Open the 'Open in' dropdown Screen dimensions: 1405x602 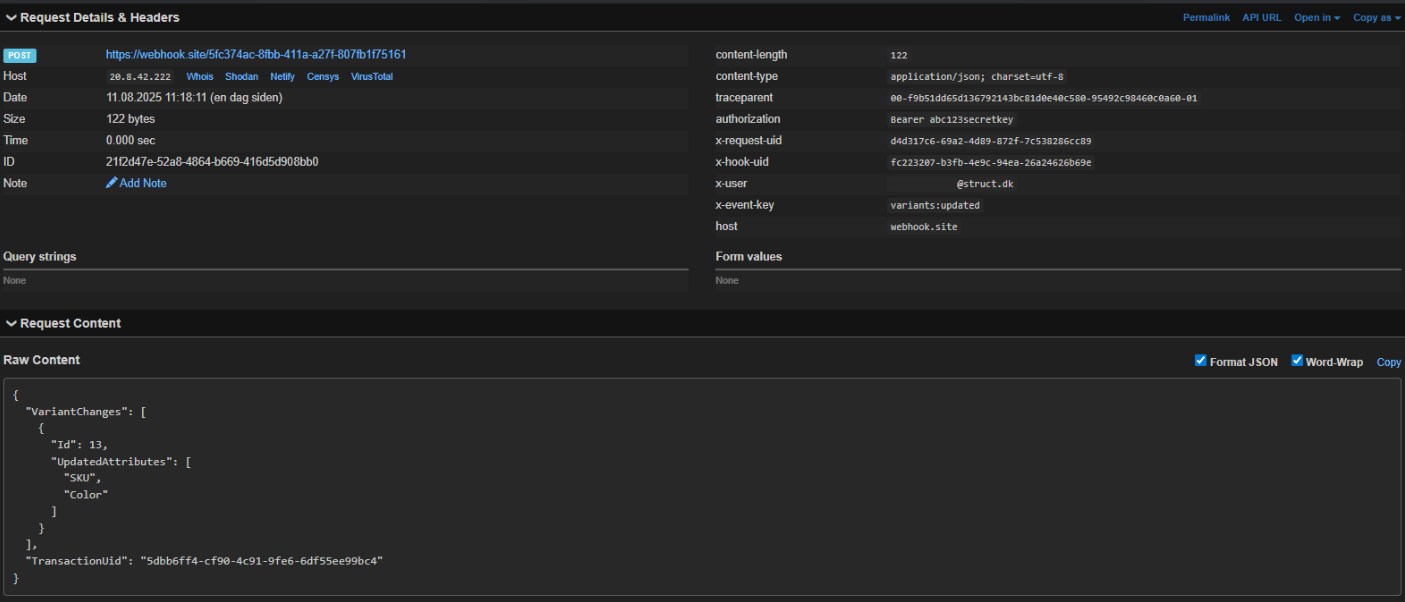pyautogui.click(x=1316, y=17)
